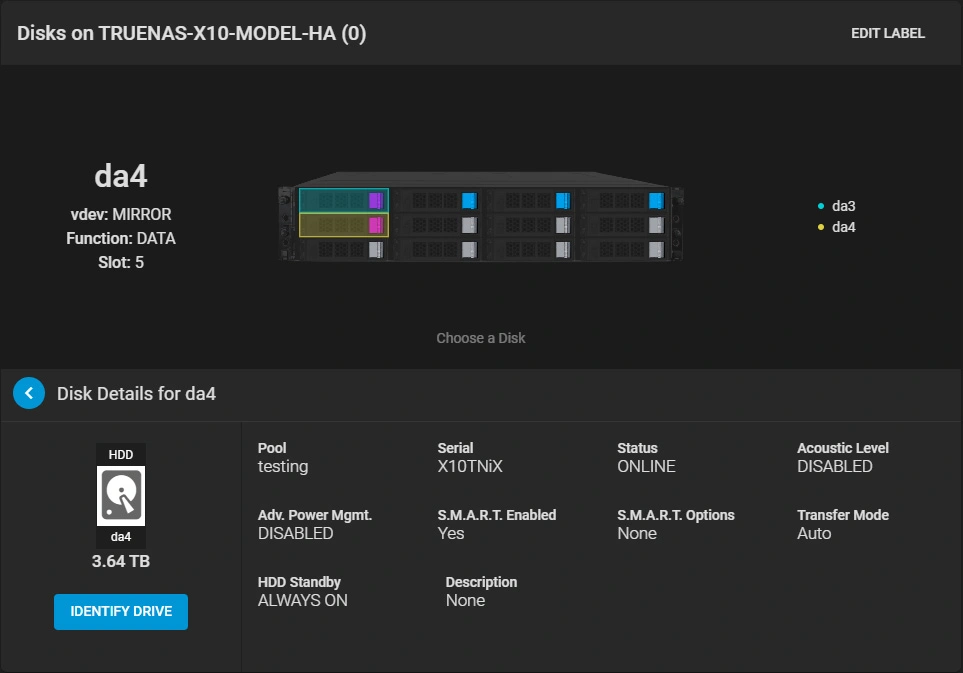Click the teal color dot next to da3
This screenshot has height=673, width=963.
pos(821,206)
